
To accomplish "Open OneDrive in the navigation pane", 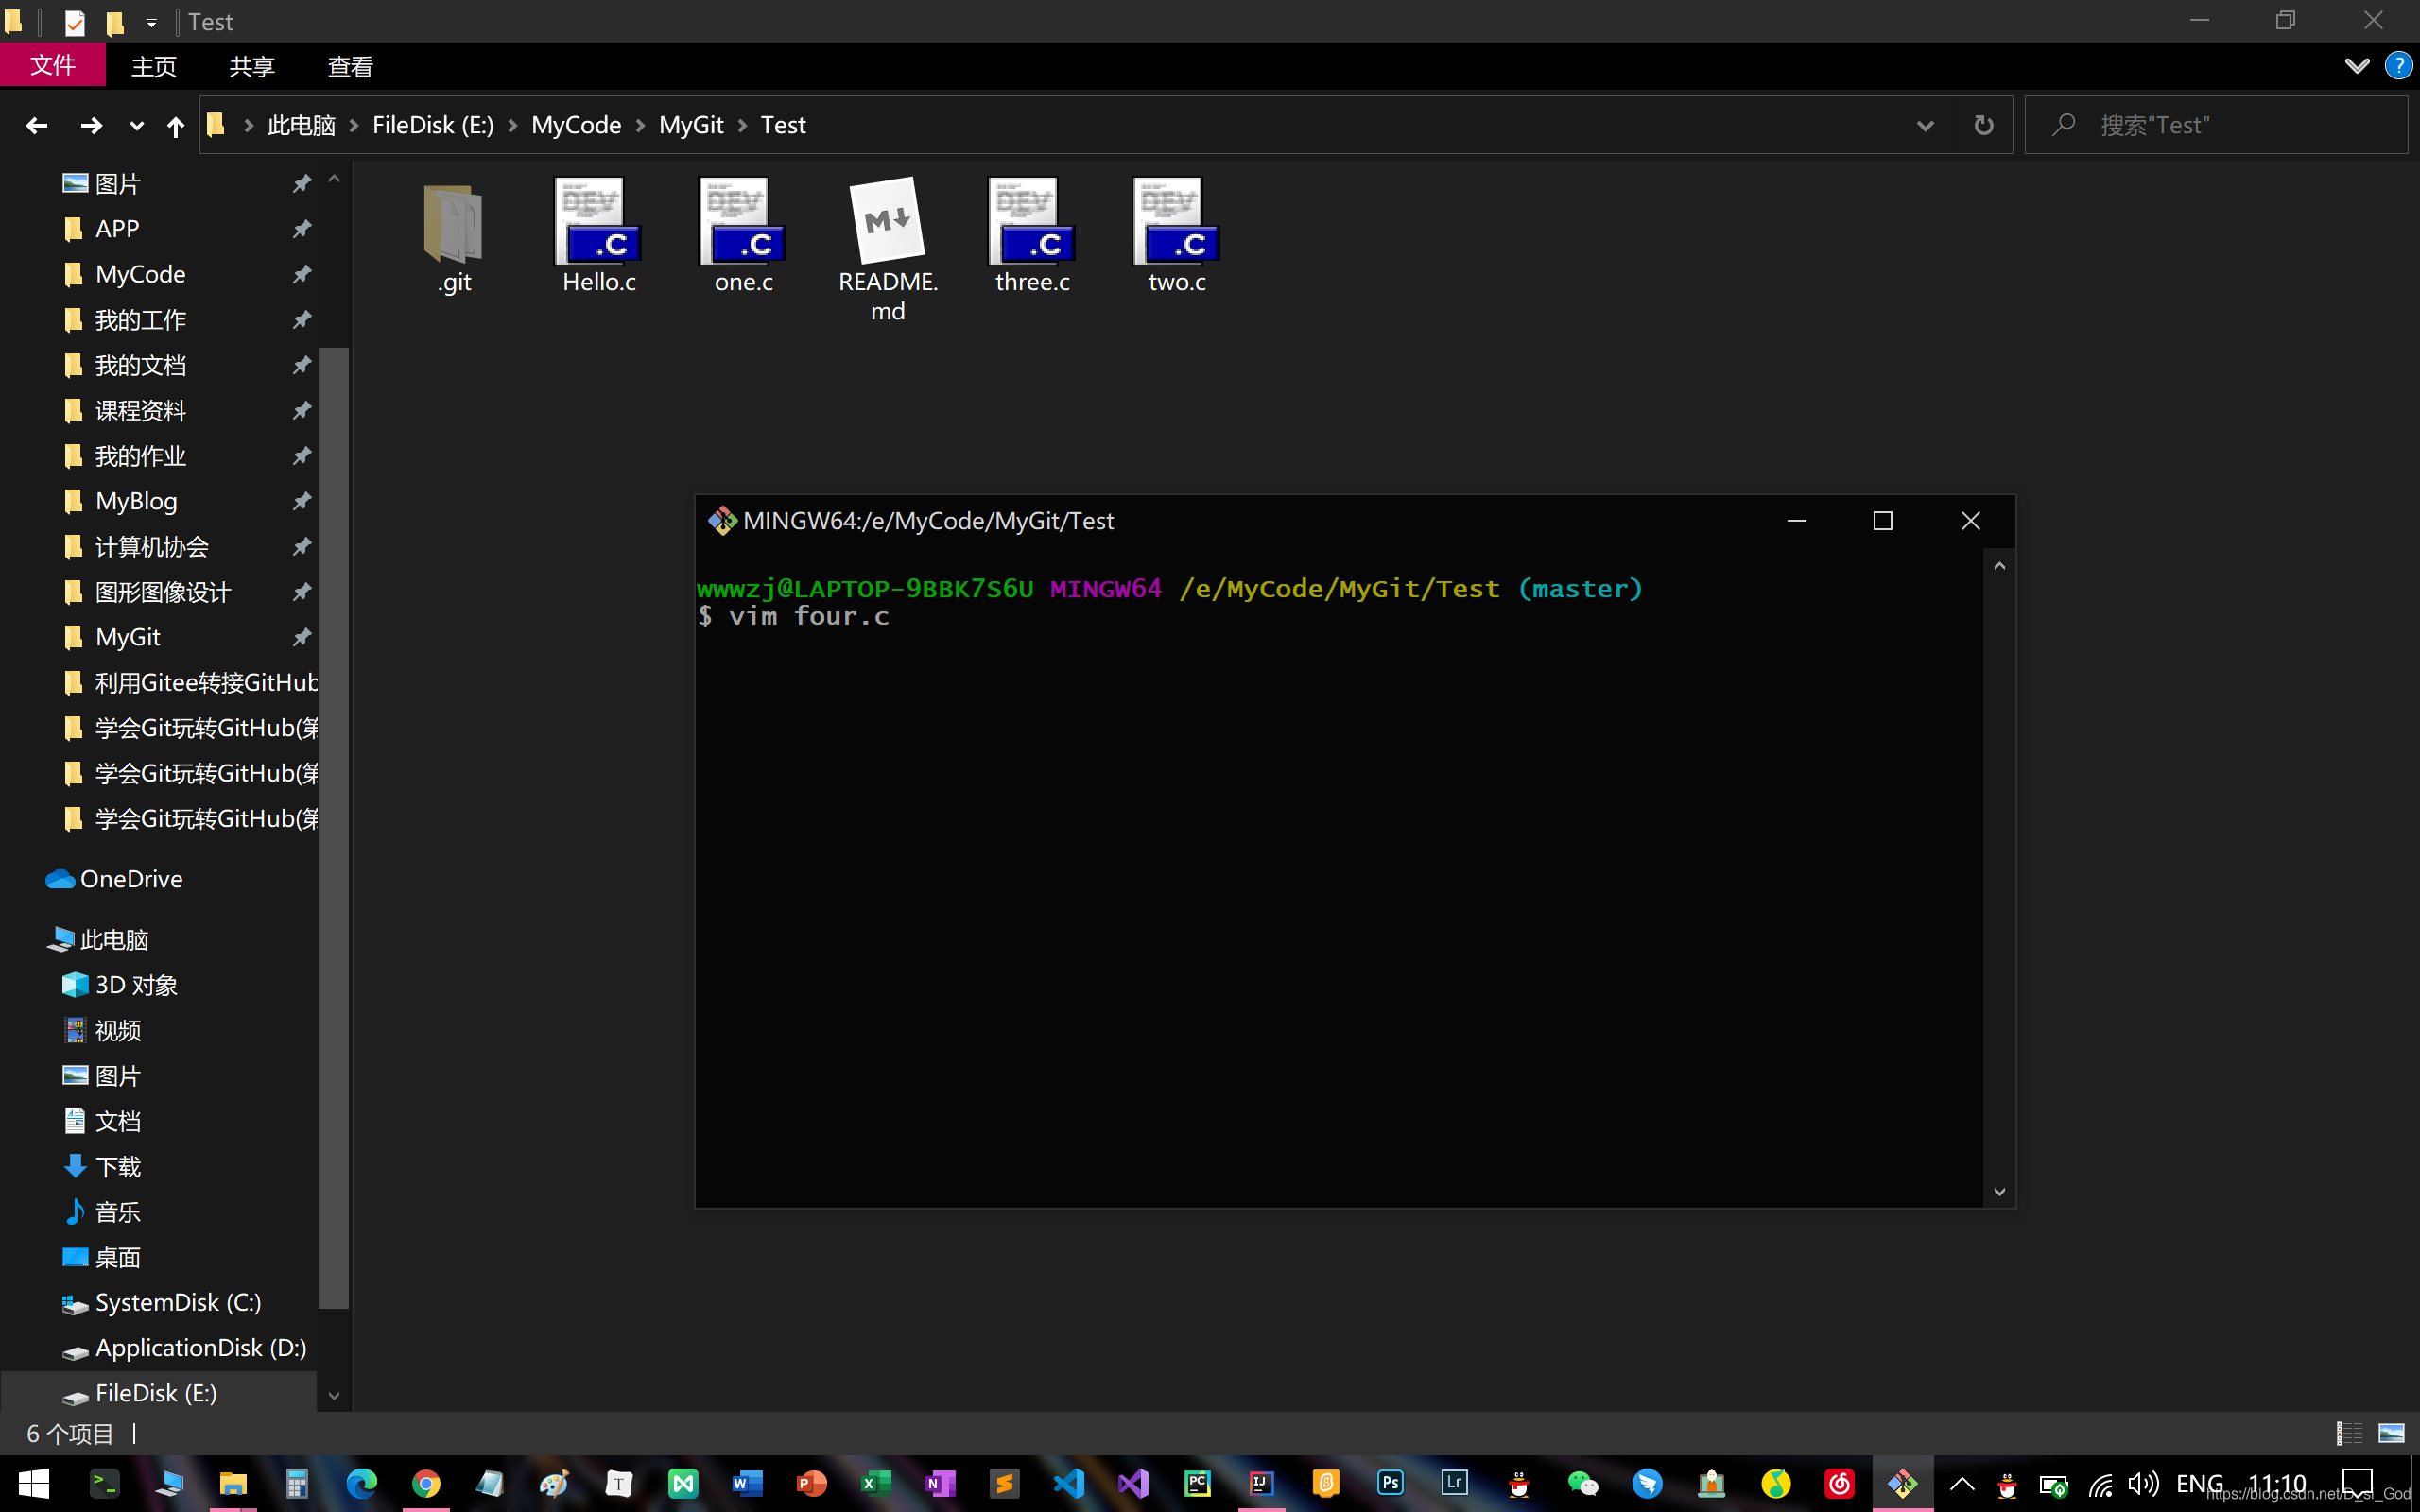I will (x=130, y=879).
